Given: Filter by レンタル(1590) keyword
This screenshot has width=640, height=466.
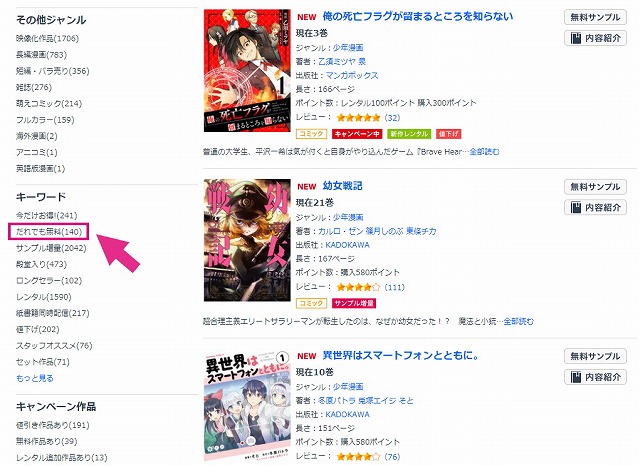Looking at the screenshot, I should click(44, 297).
